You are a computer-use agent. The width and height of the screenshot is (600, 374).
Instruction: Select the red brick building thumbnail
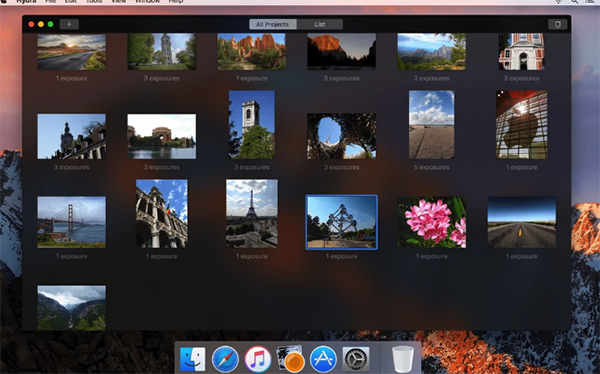pos(522,52)
